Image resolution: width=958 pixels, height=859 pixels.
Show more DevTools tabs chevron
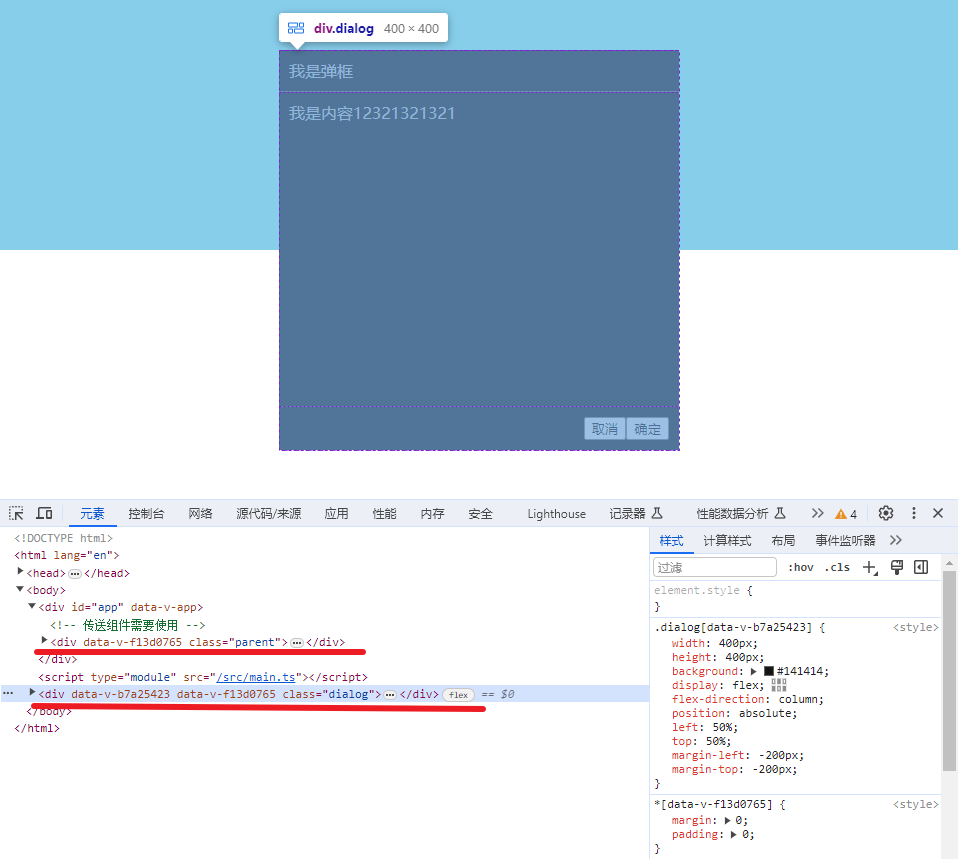click(817, 513)
